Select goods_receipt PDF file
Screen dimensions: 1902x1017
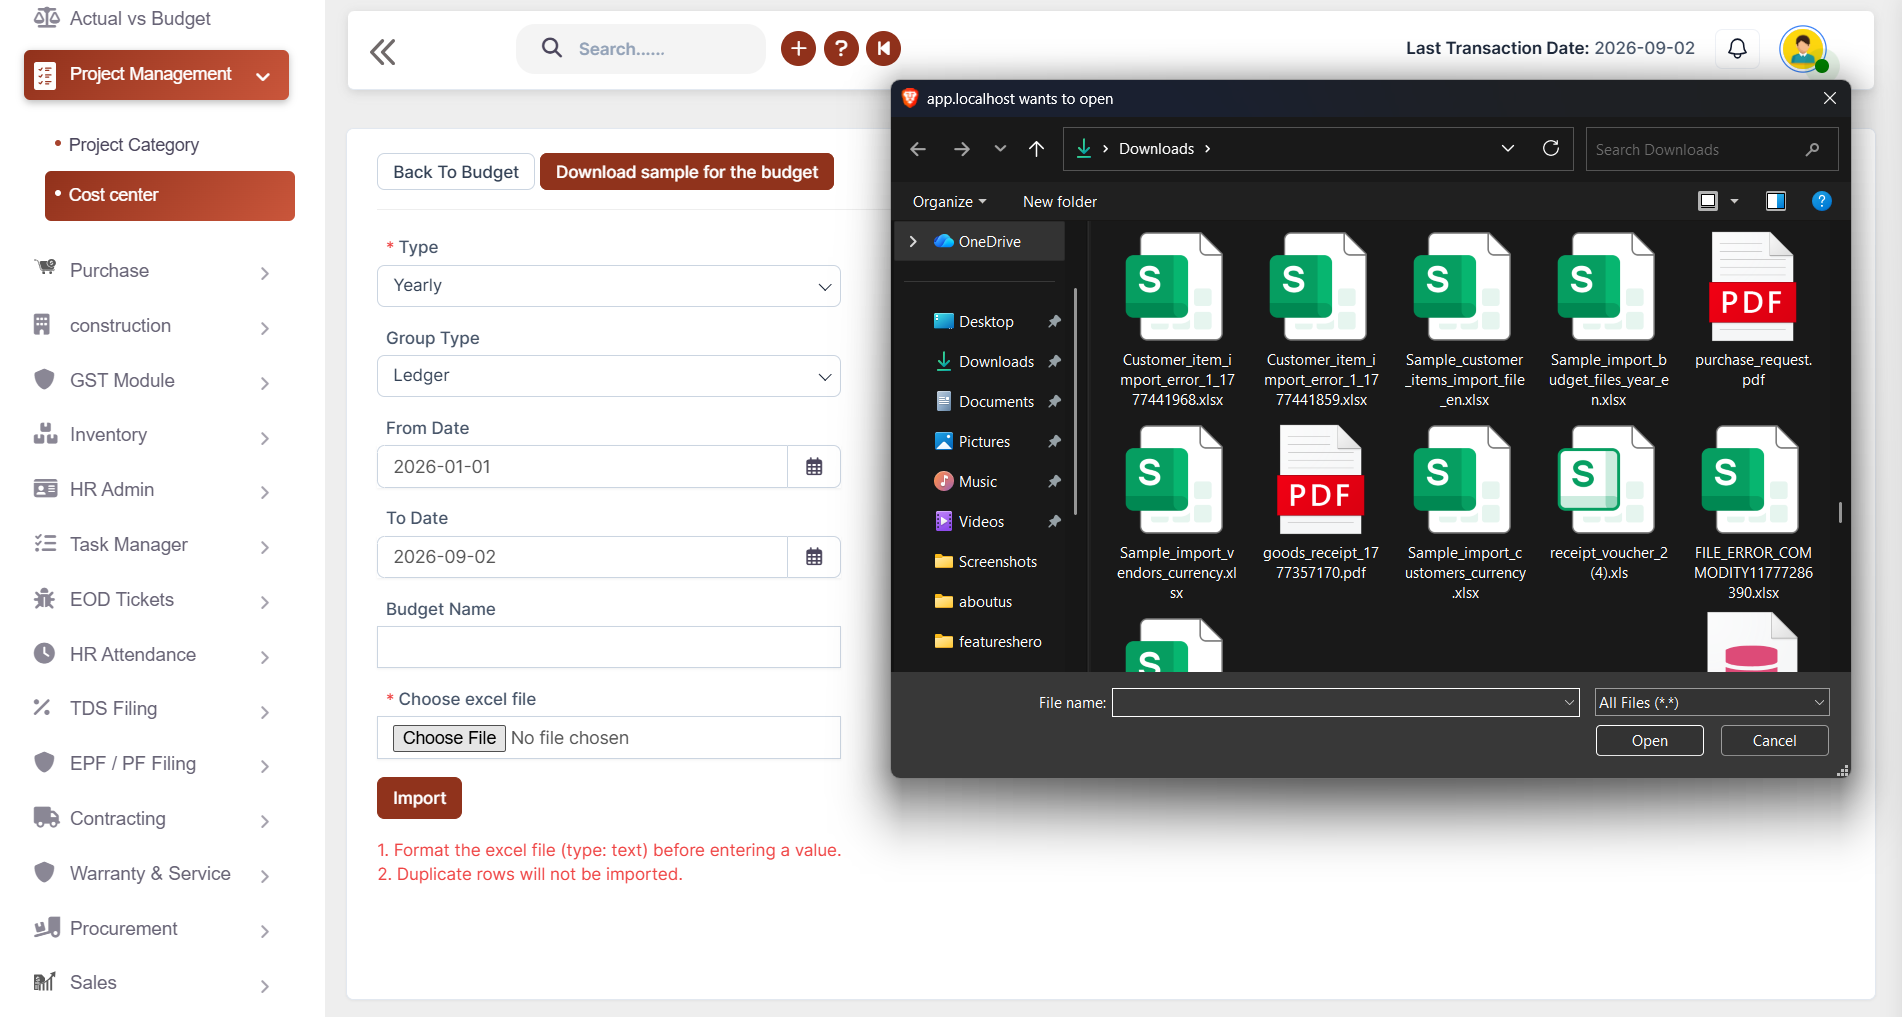[1321, 504]
